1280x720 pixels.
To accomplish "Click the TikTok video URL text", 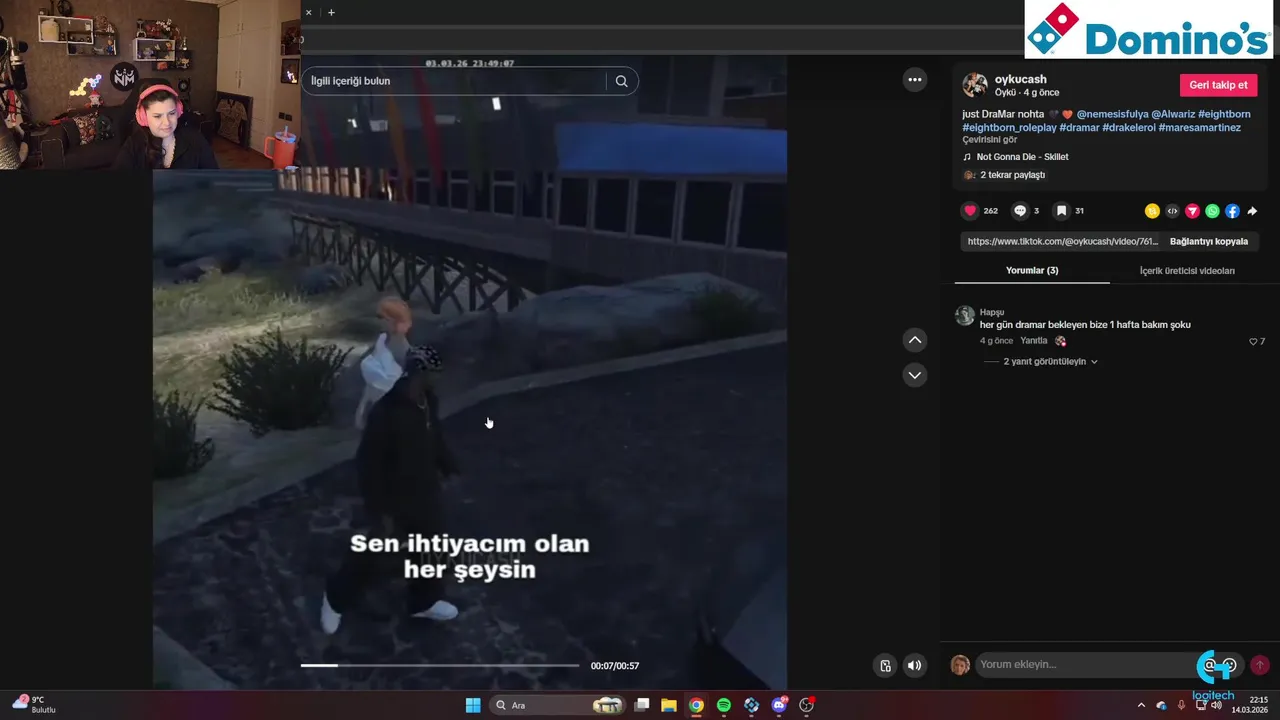I will [1062, 241].
